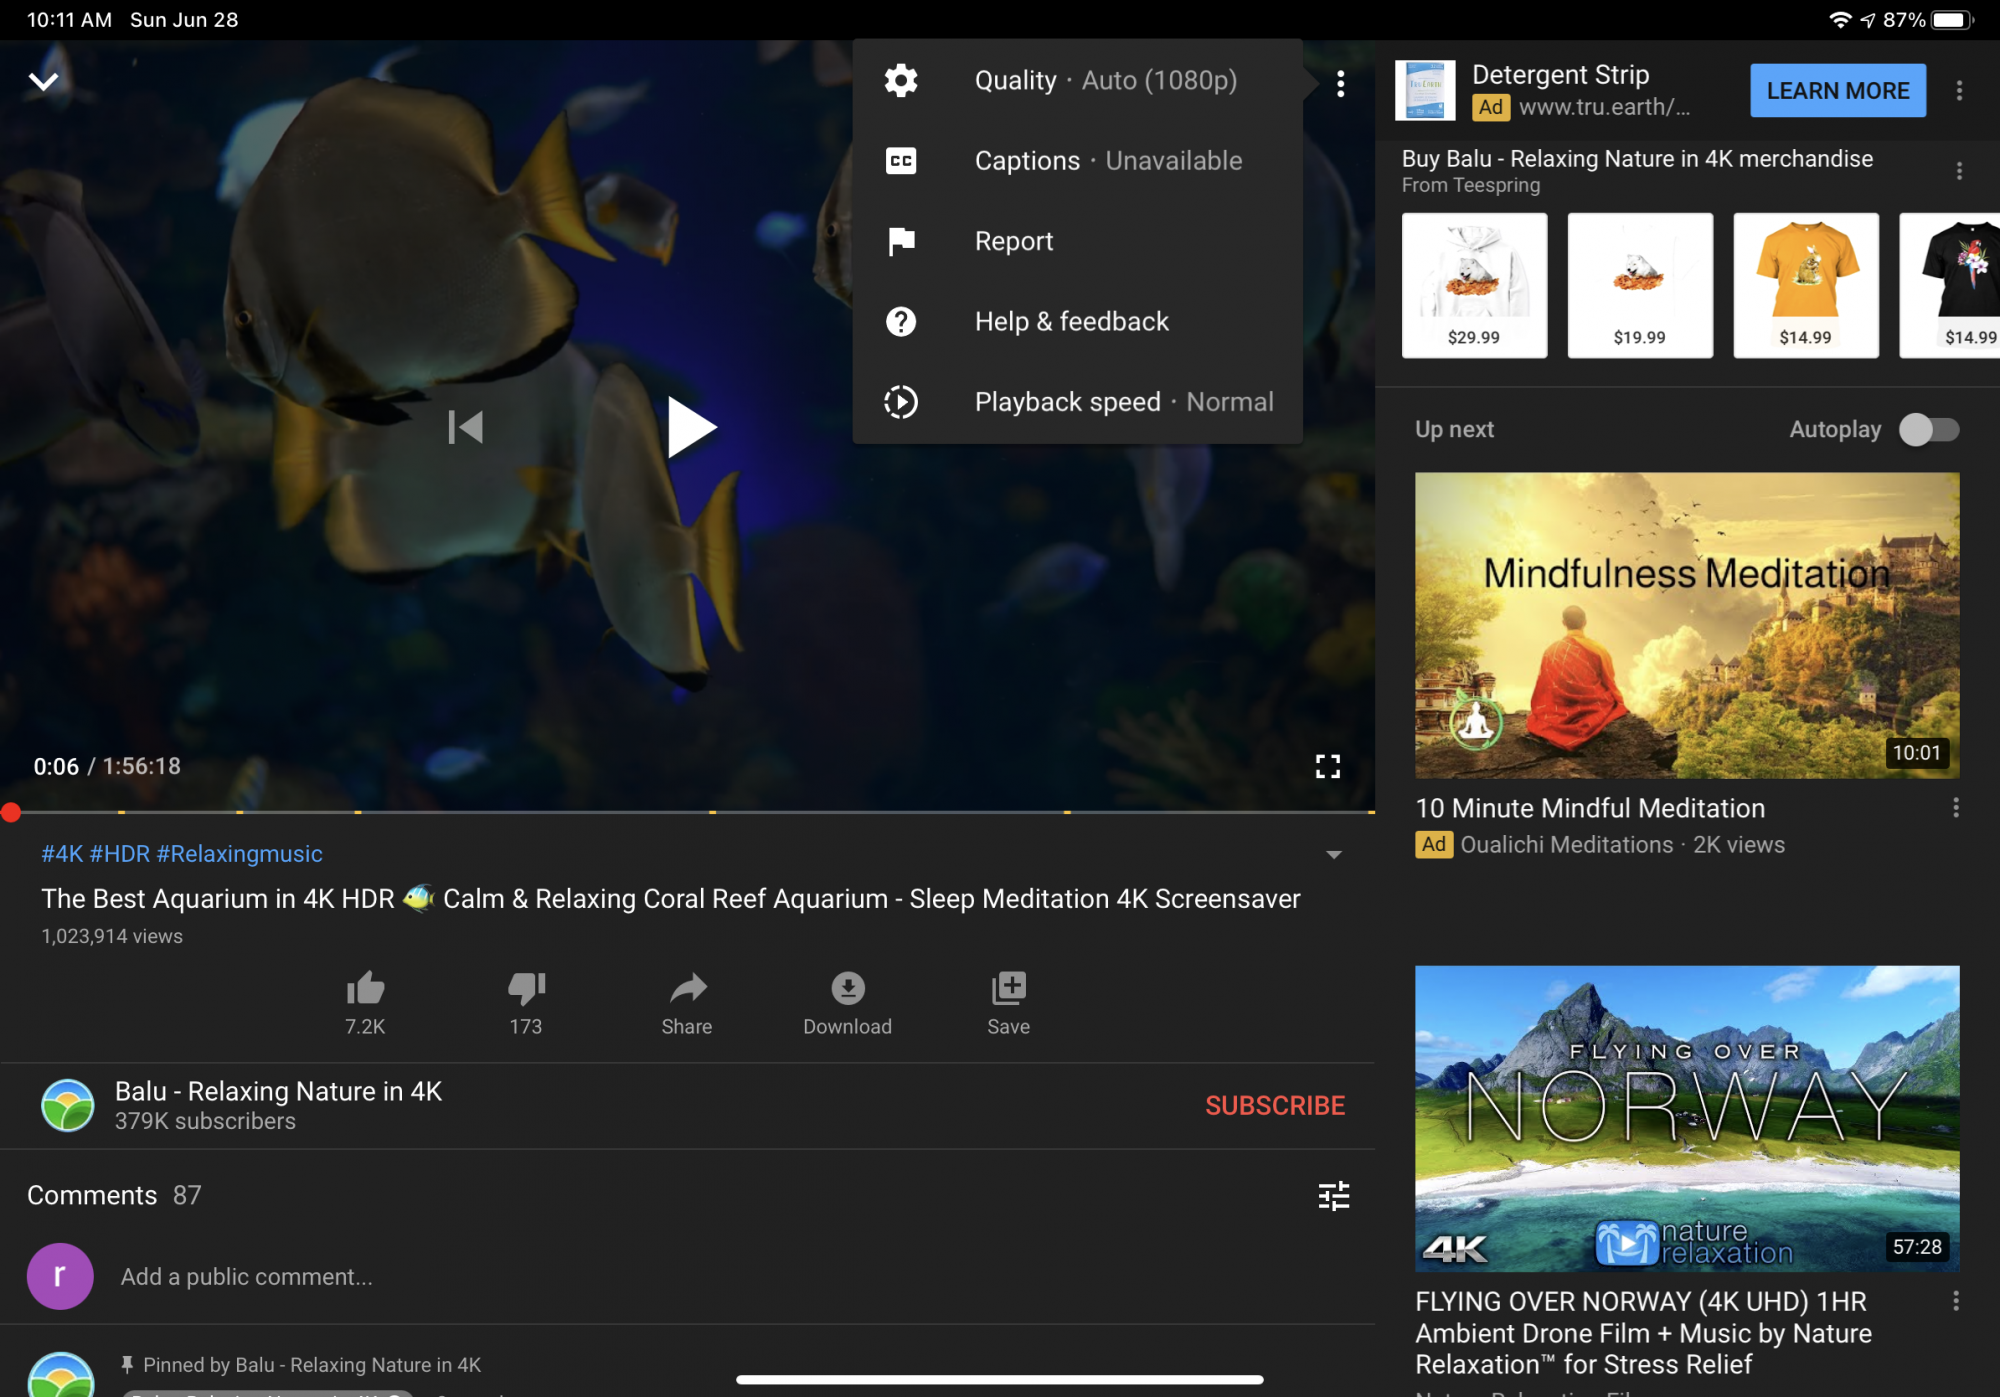Viewport: 2000px width, 1397px height.
Task: Tap the video's three-dot overflow menu
Action: [x=1340, y=84]
